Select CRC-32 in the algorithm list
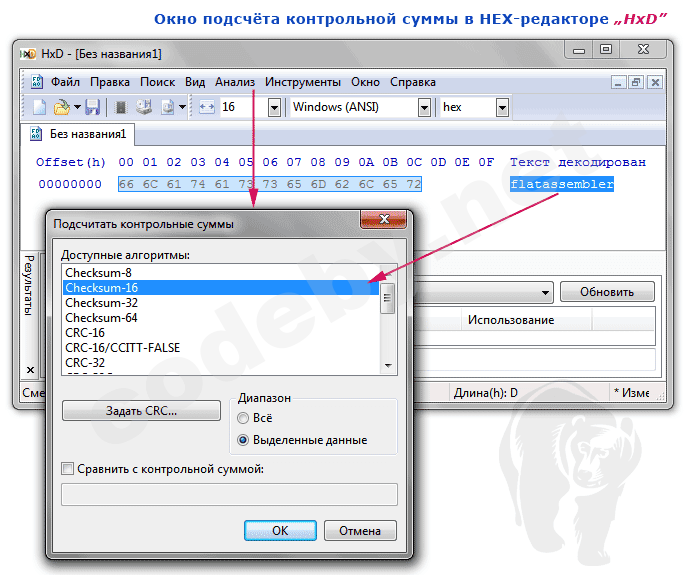Image resolution: width=689 pixels, height=575 pixels. tap(221, 362)
